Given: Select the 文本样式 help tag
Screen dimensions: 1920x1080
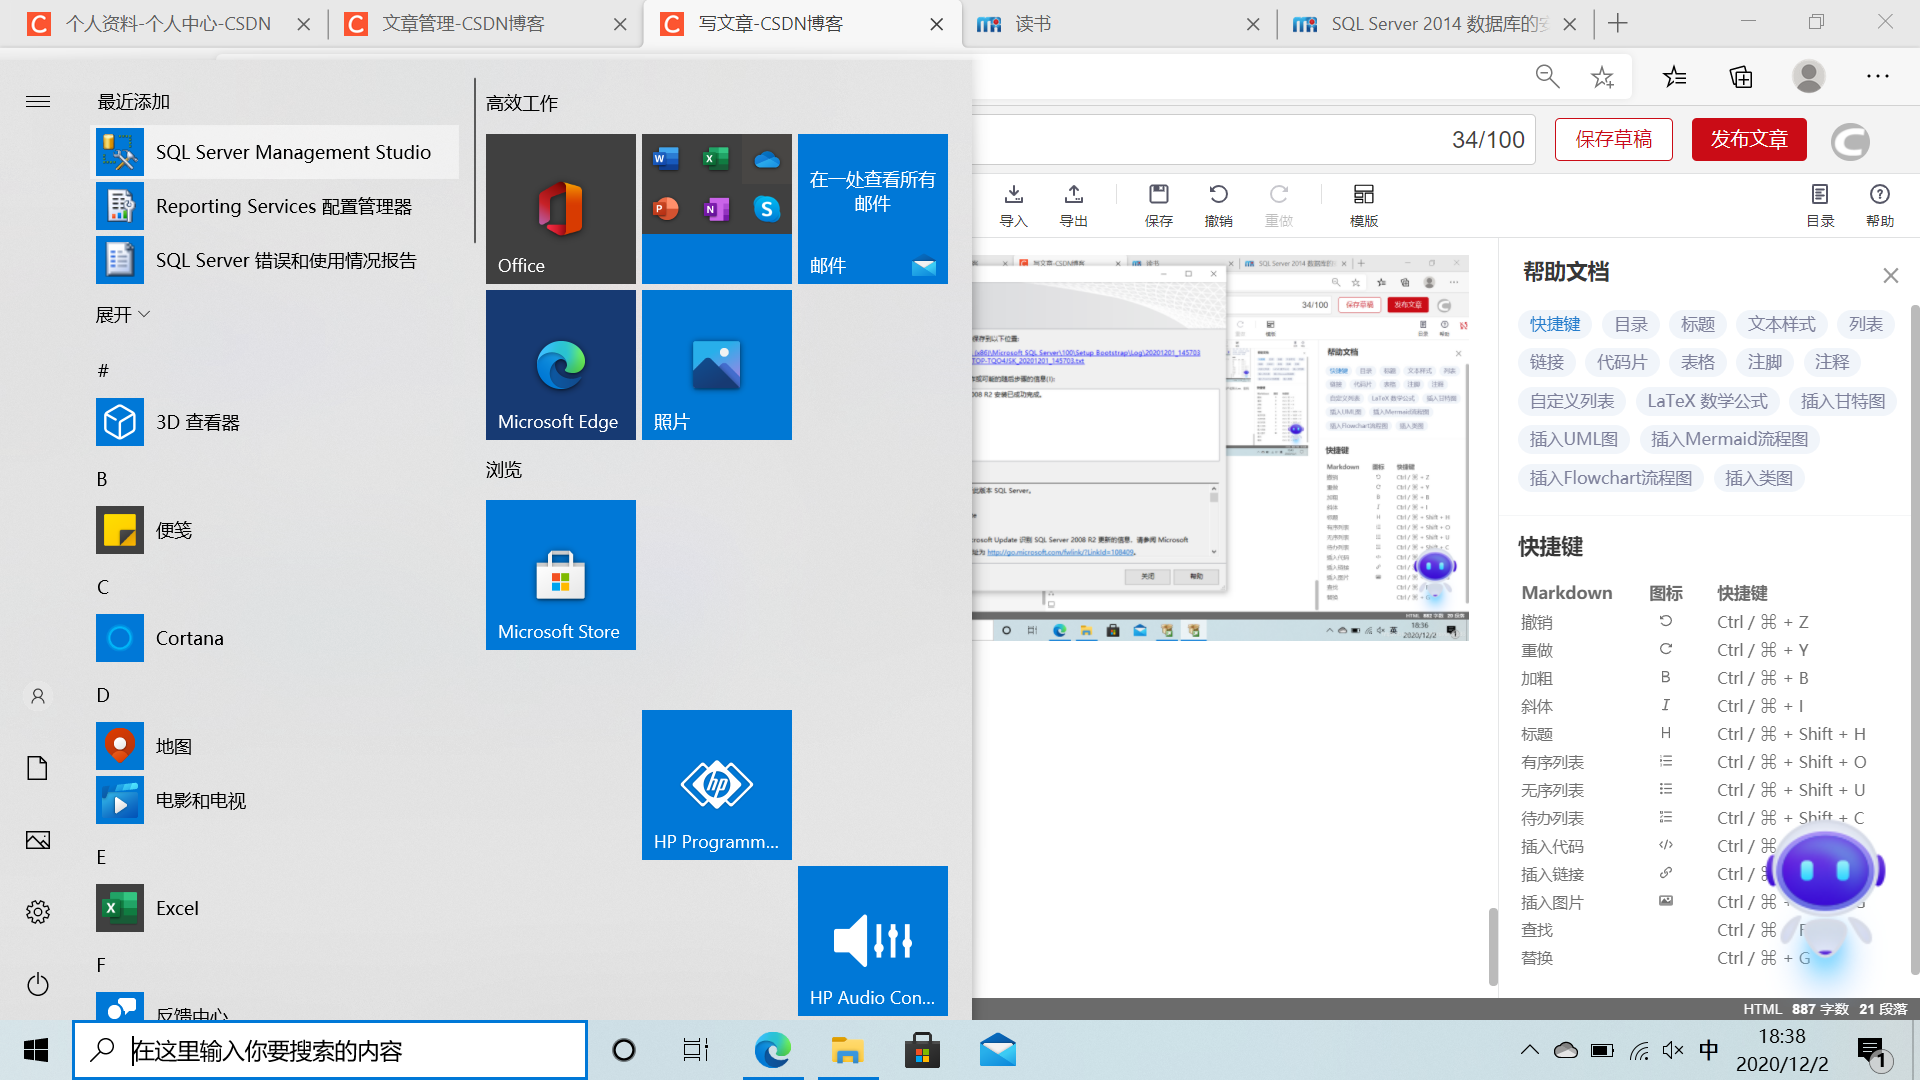Looking at the screenshot, I should [1781, 324].
